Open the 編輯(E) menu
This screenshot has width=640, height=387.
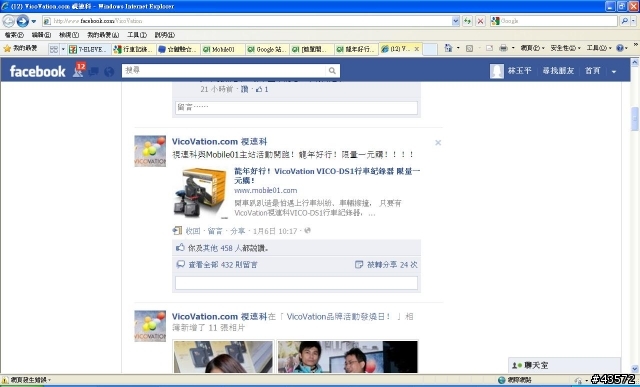point(41,35)
